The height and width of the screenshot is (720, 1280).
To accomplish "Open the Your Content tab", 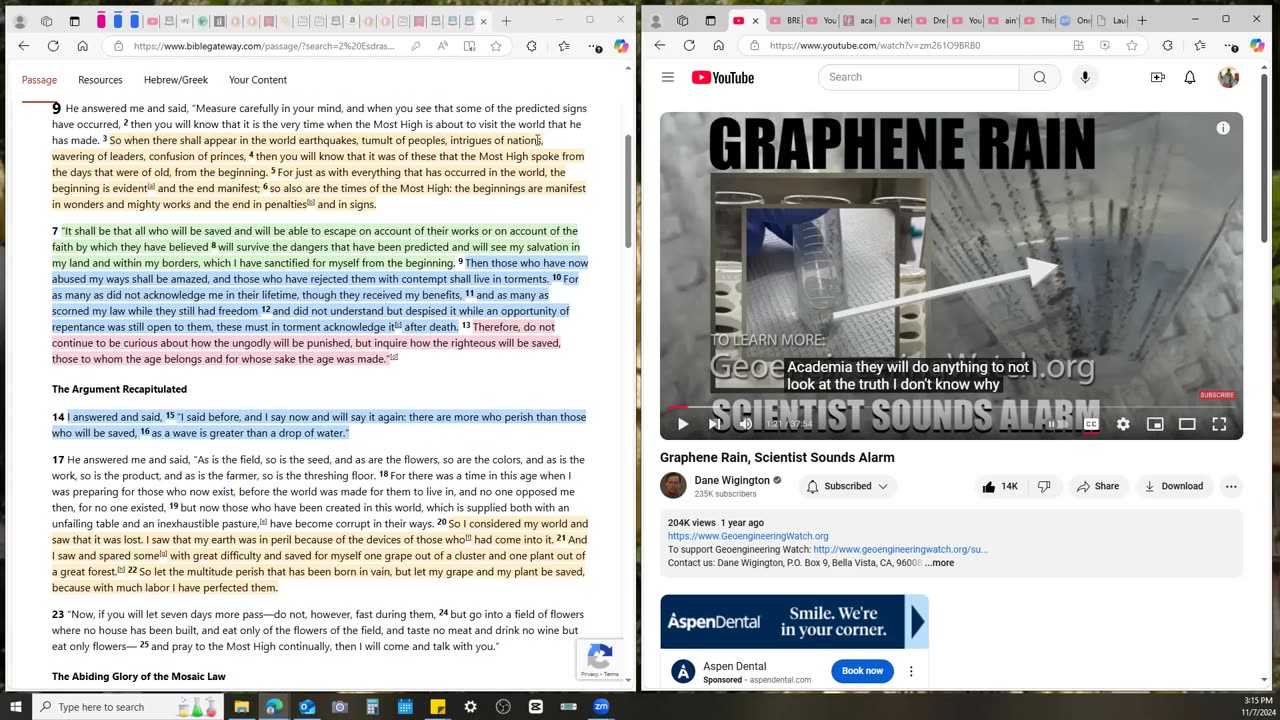I will tap(258, 80).
